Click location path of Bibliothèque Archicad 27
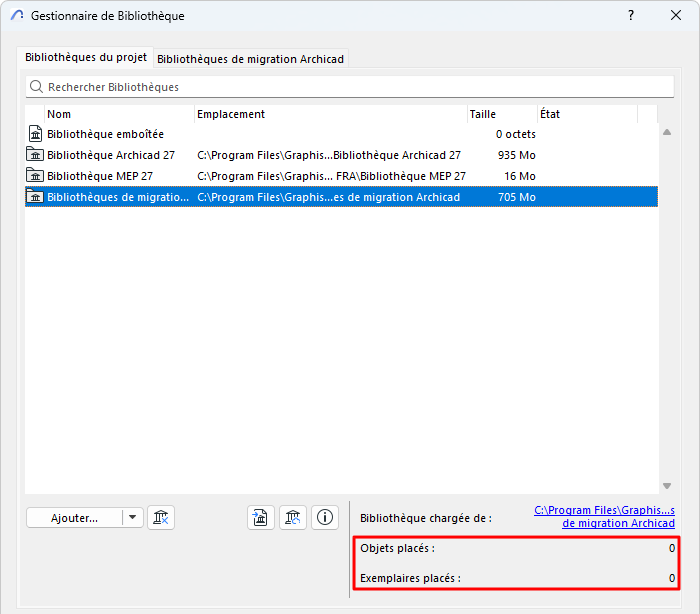This screenshot has width=700, height=614. [x=329, y=155]
